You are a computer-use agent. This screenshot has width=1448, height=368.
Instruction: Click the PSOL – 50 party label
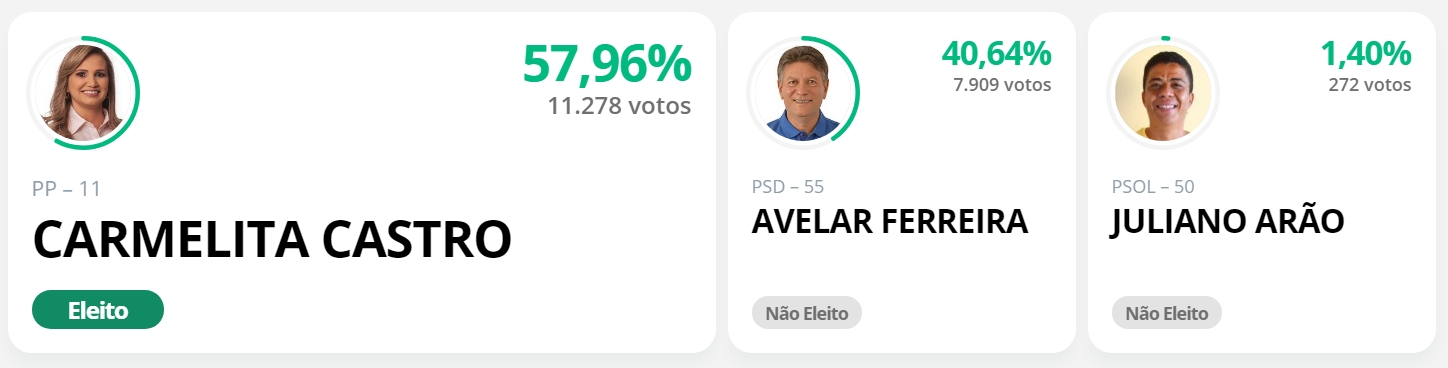pyautogui.click(x=1153, y=186)
